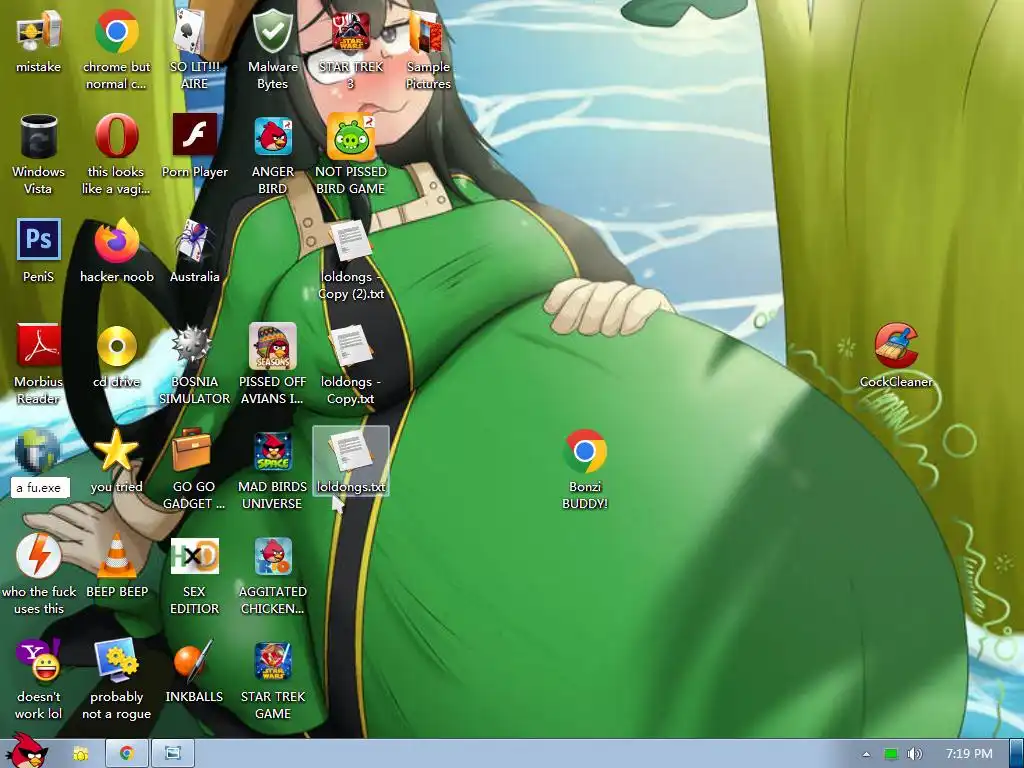Open the window-switcher taskbar button
The height and width of the screenshot is (768, 1024).
(172, 754)
